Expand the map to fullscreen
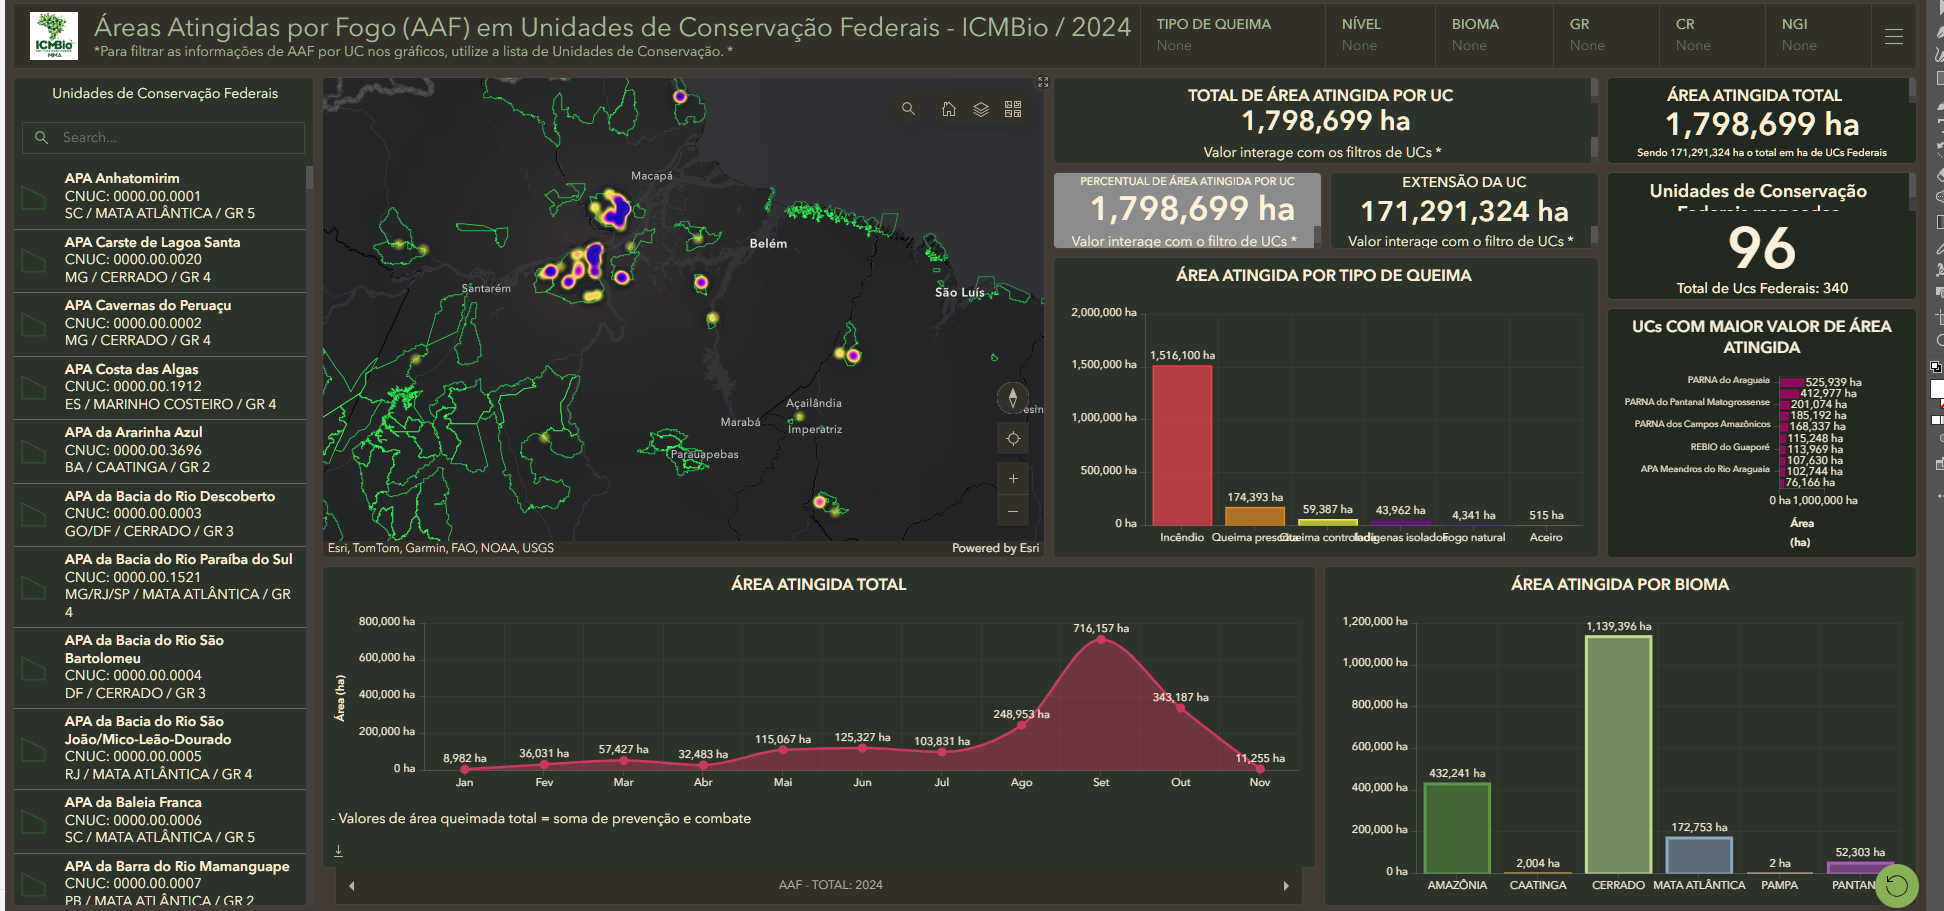 1042,82
